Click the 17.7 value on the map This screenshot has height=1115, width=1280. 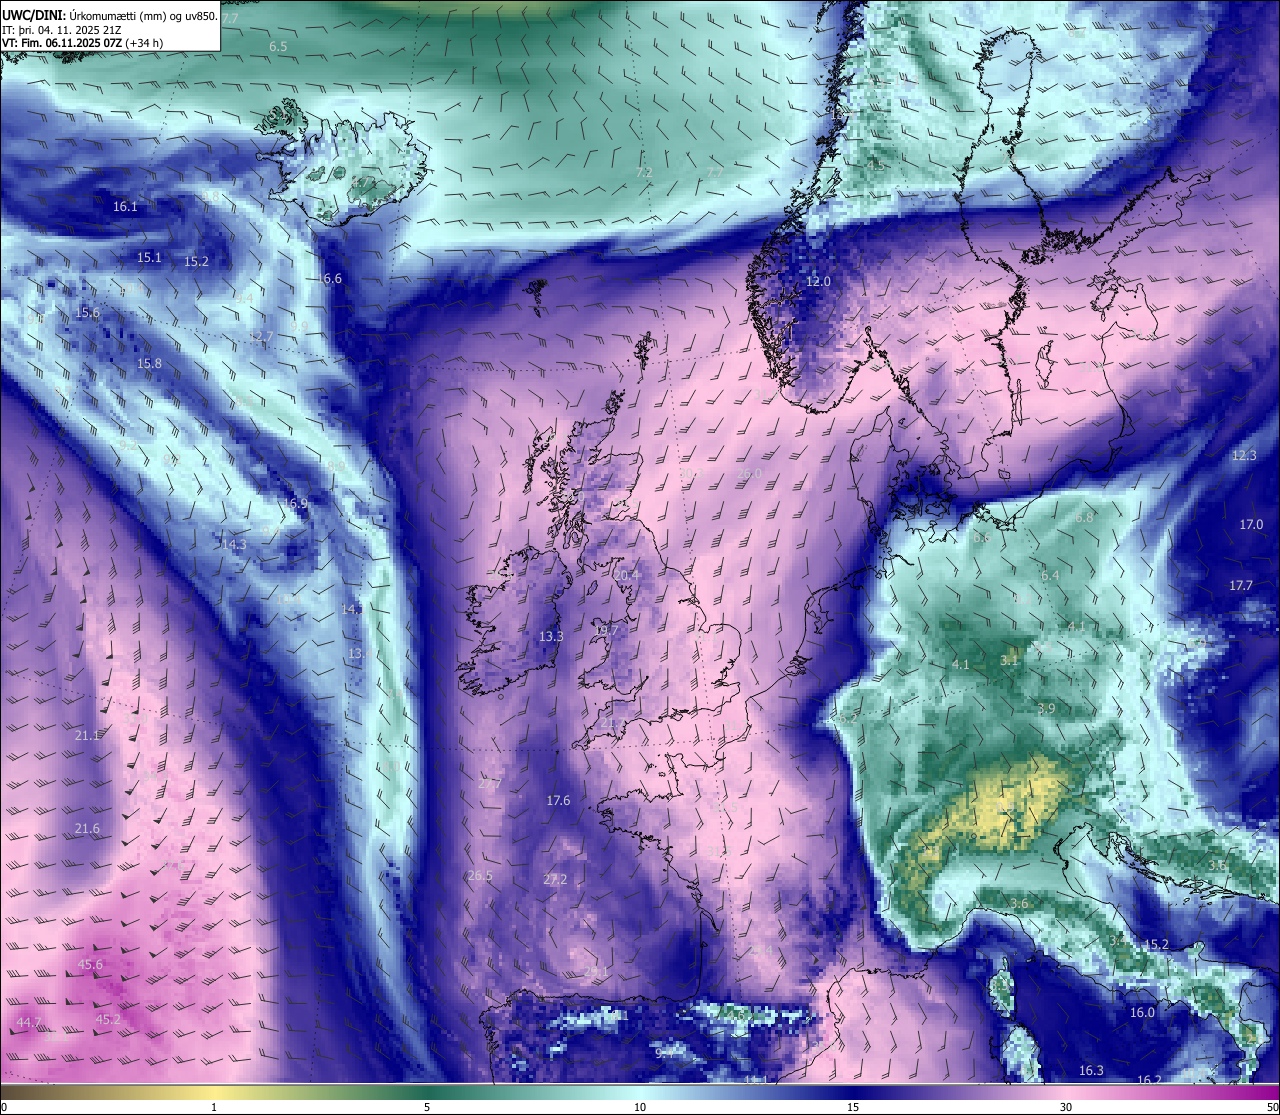pyautogui.click(x=1240, y=586)
